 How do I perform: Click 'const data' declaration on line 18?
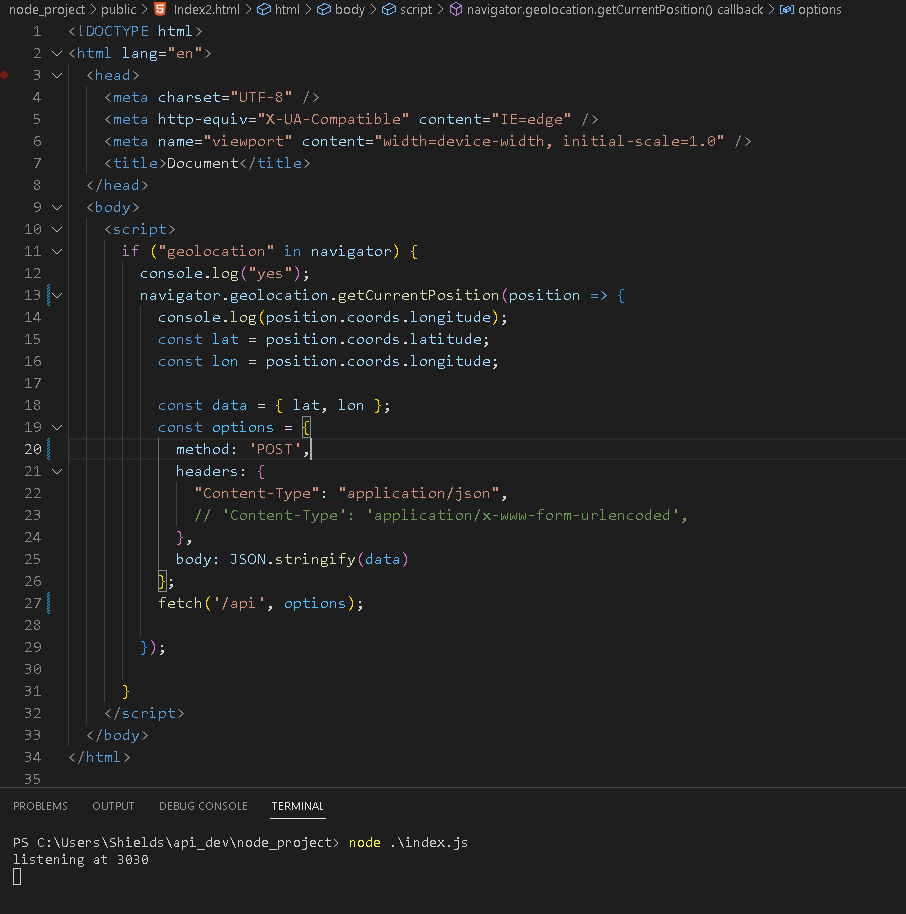202,406
